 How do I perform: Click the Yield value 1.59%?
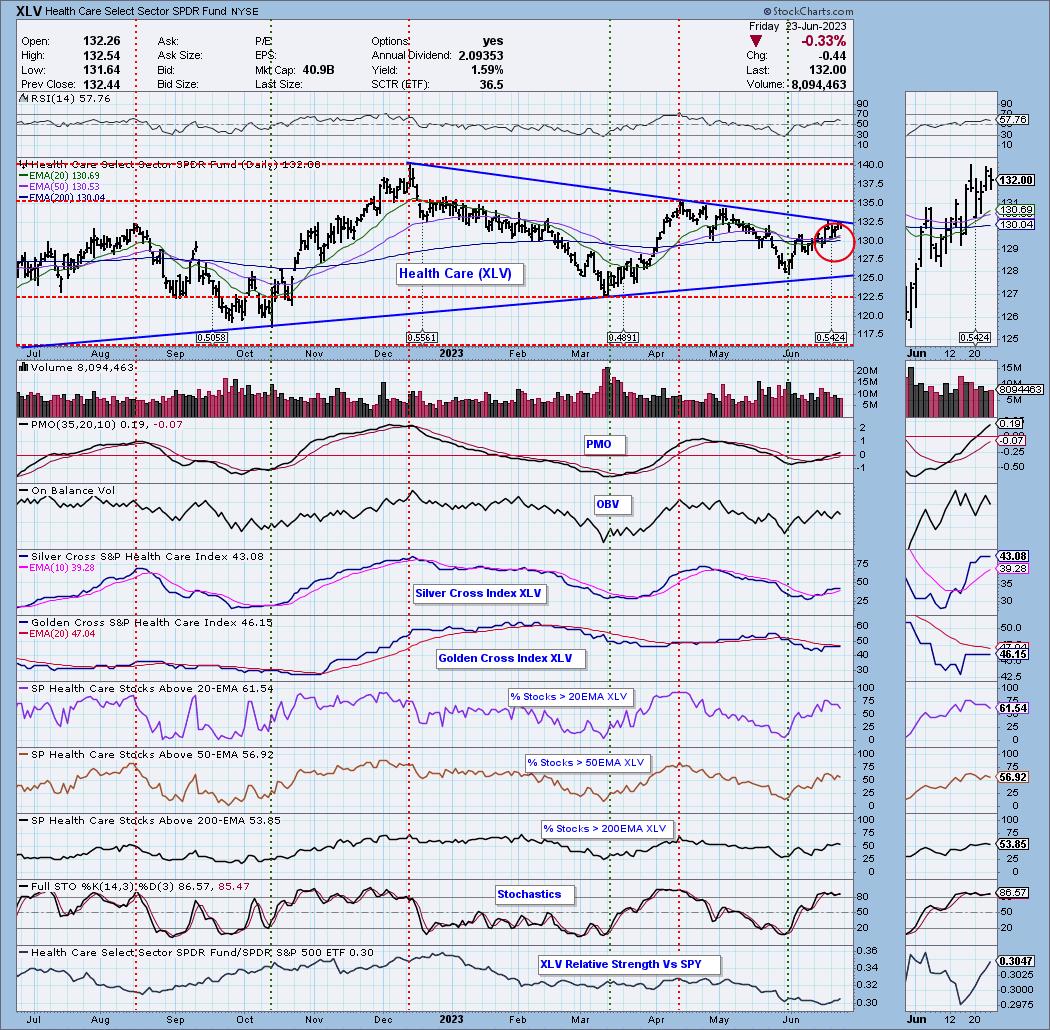(487, 70)
